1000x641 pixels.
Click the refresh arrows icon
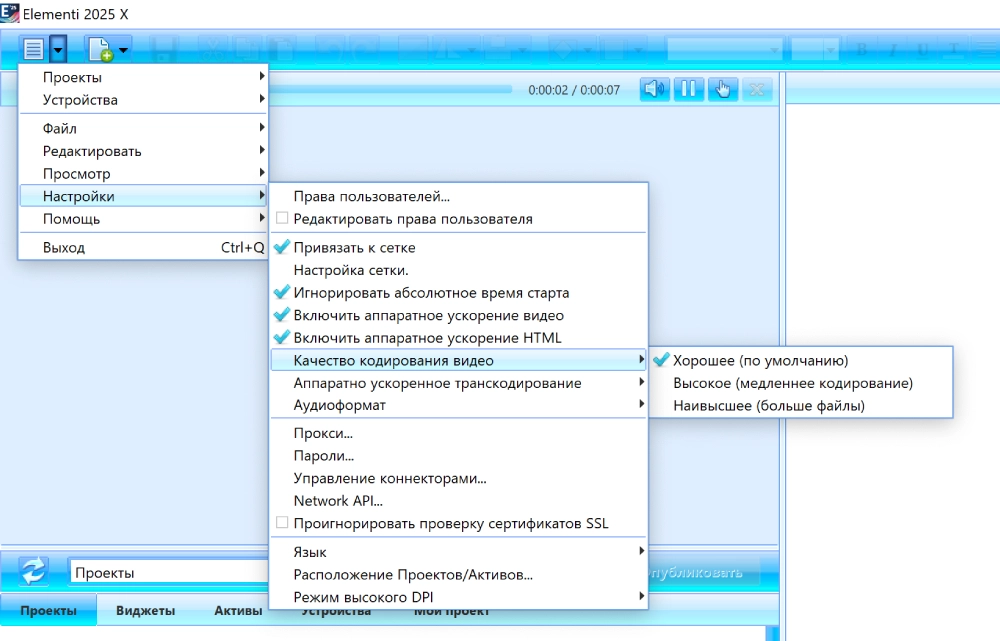34,572
